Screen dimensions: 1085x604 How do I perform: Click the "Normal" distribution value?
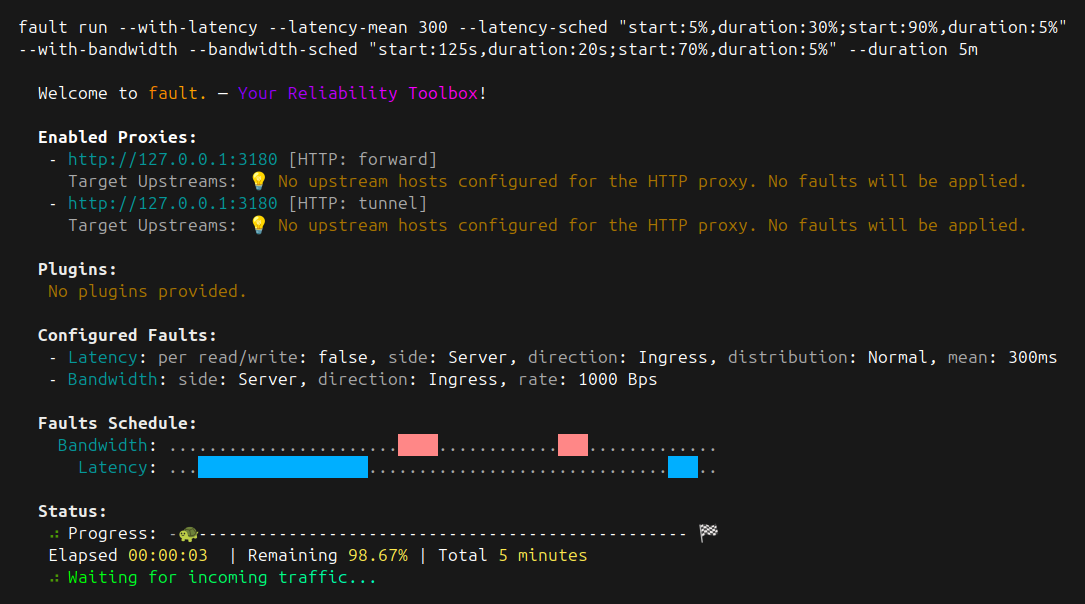tap(897, 358)
